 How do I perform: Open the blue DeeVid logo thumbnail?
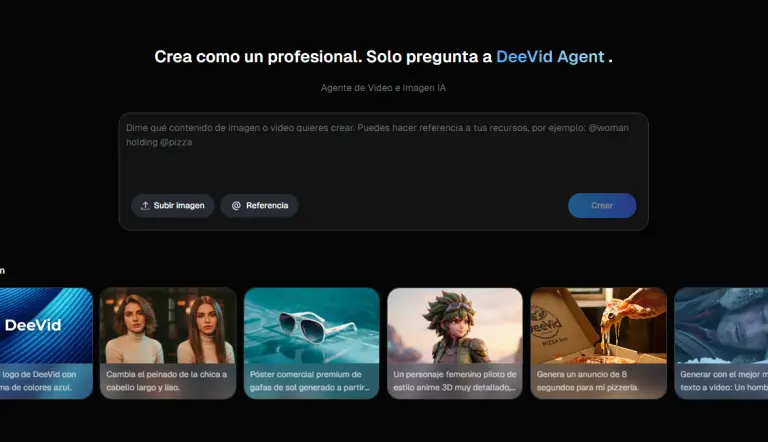click(46, 325)
